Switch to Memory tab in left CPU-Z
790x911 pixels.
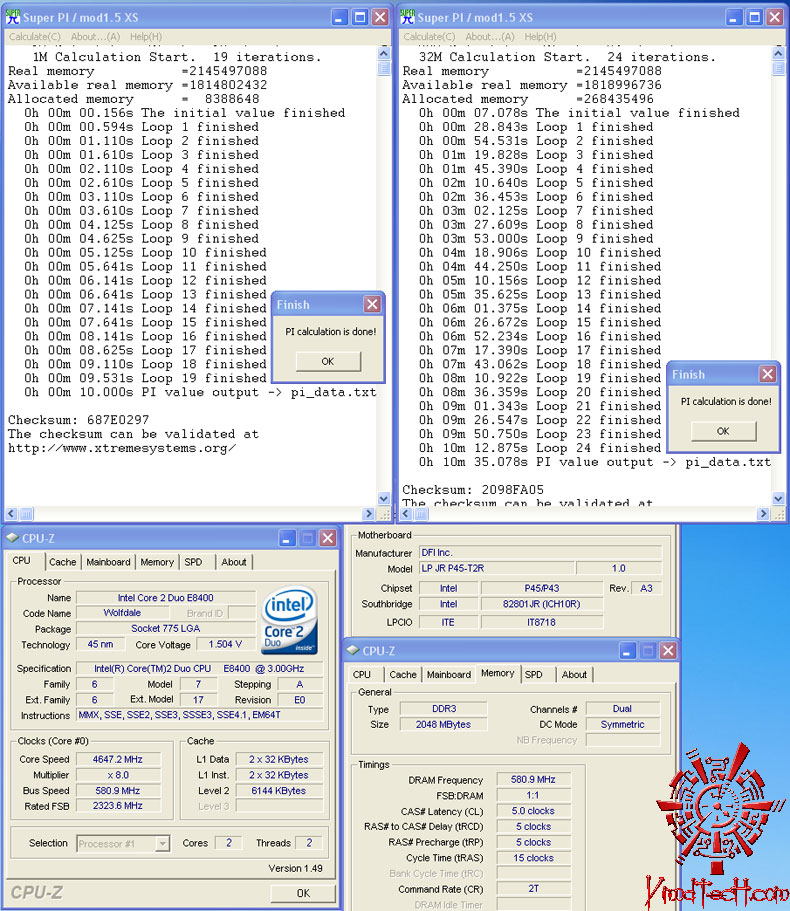(157, 562)
